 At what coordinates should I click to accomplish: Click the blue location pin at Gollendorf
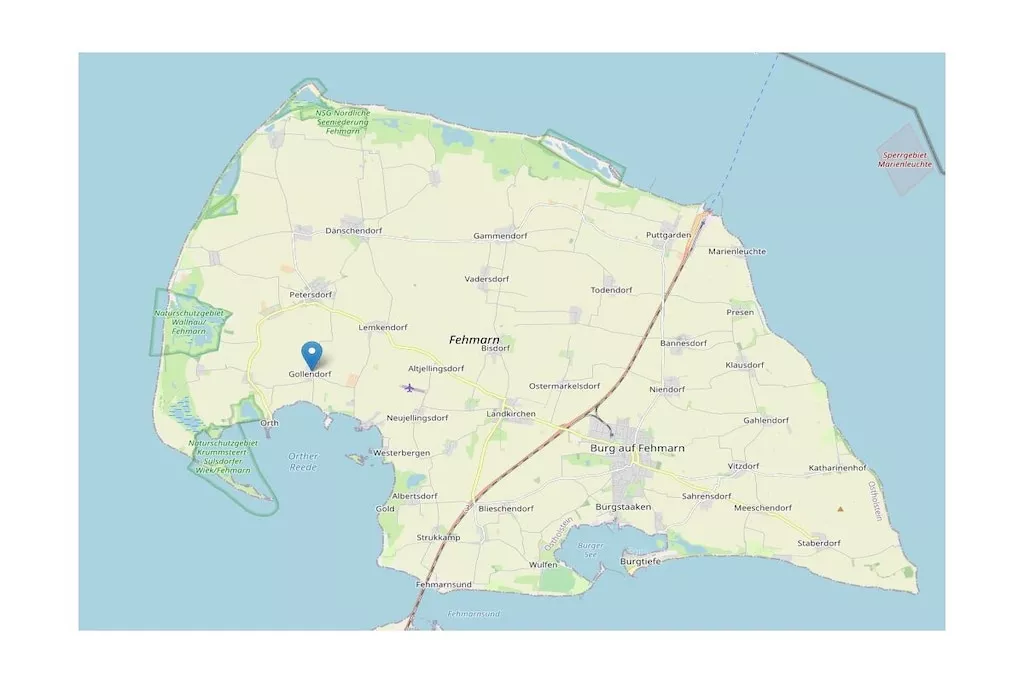click(312, 356)
